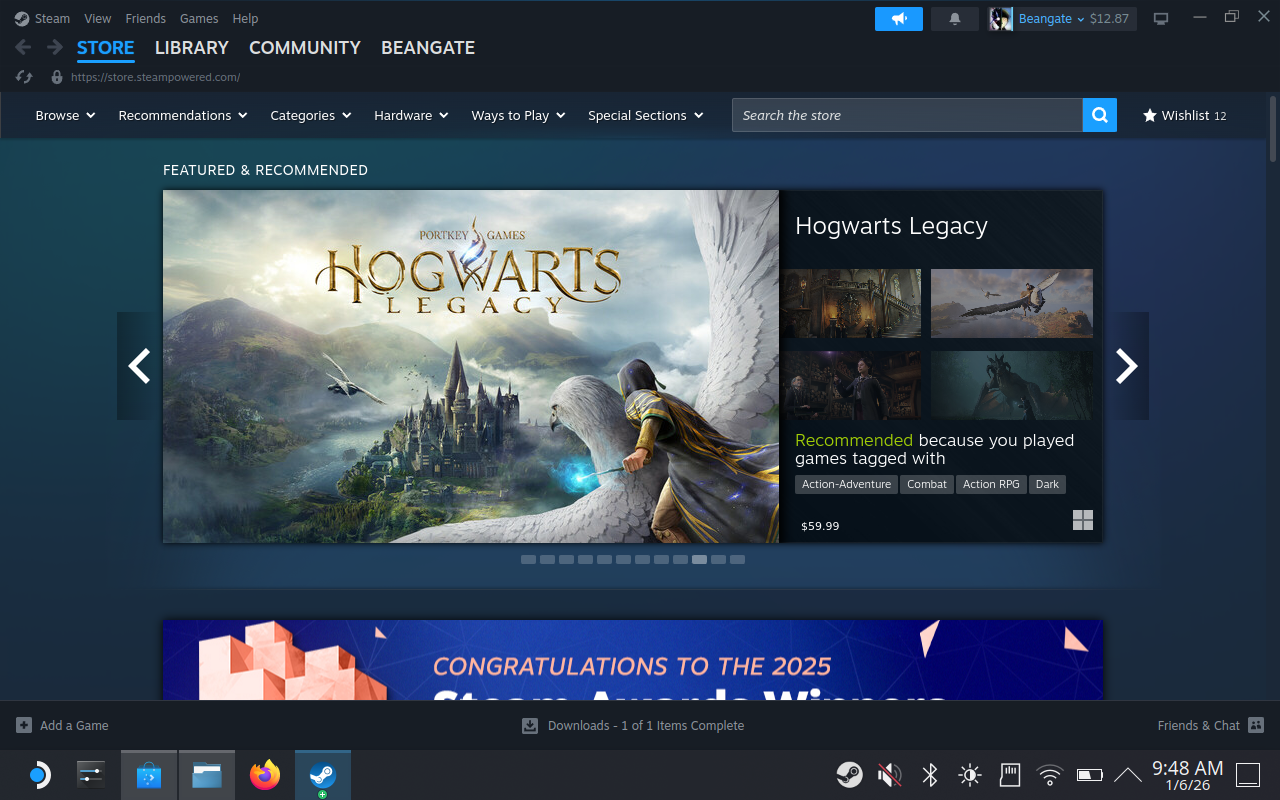Click the Add a Game plus icon

pos(22,725)
